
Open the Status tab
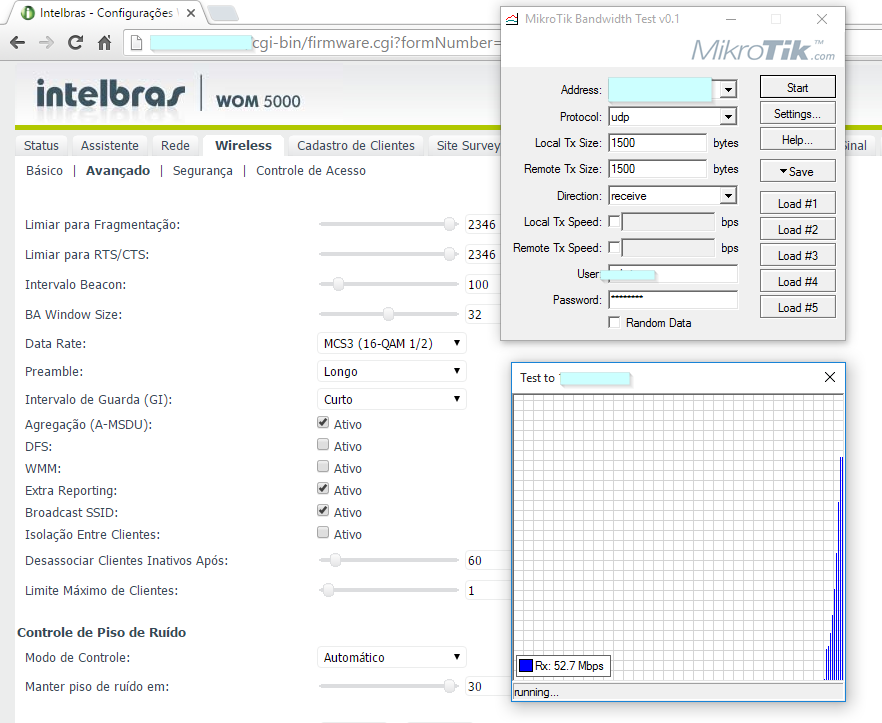click(41, 145)
